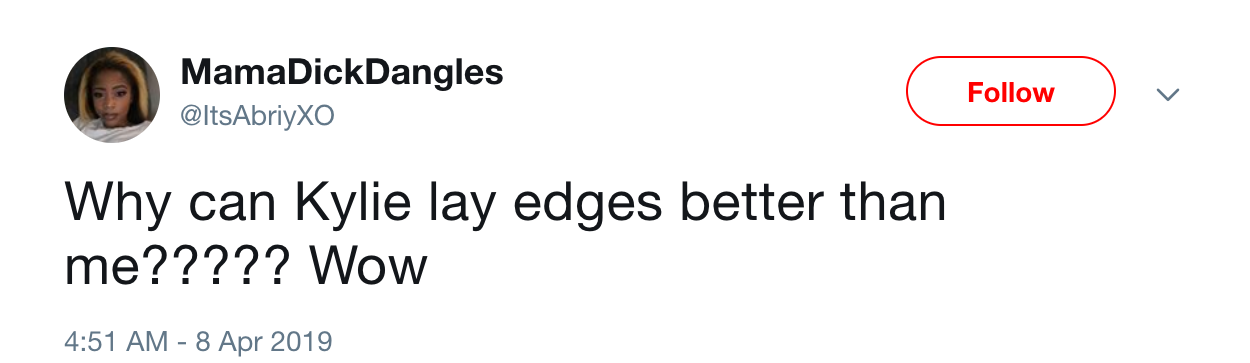Click the "AM" in the timestamp
The height and width of the screenshot is (363, 1250).
coord(148,342)
